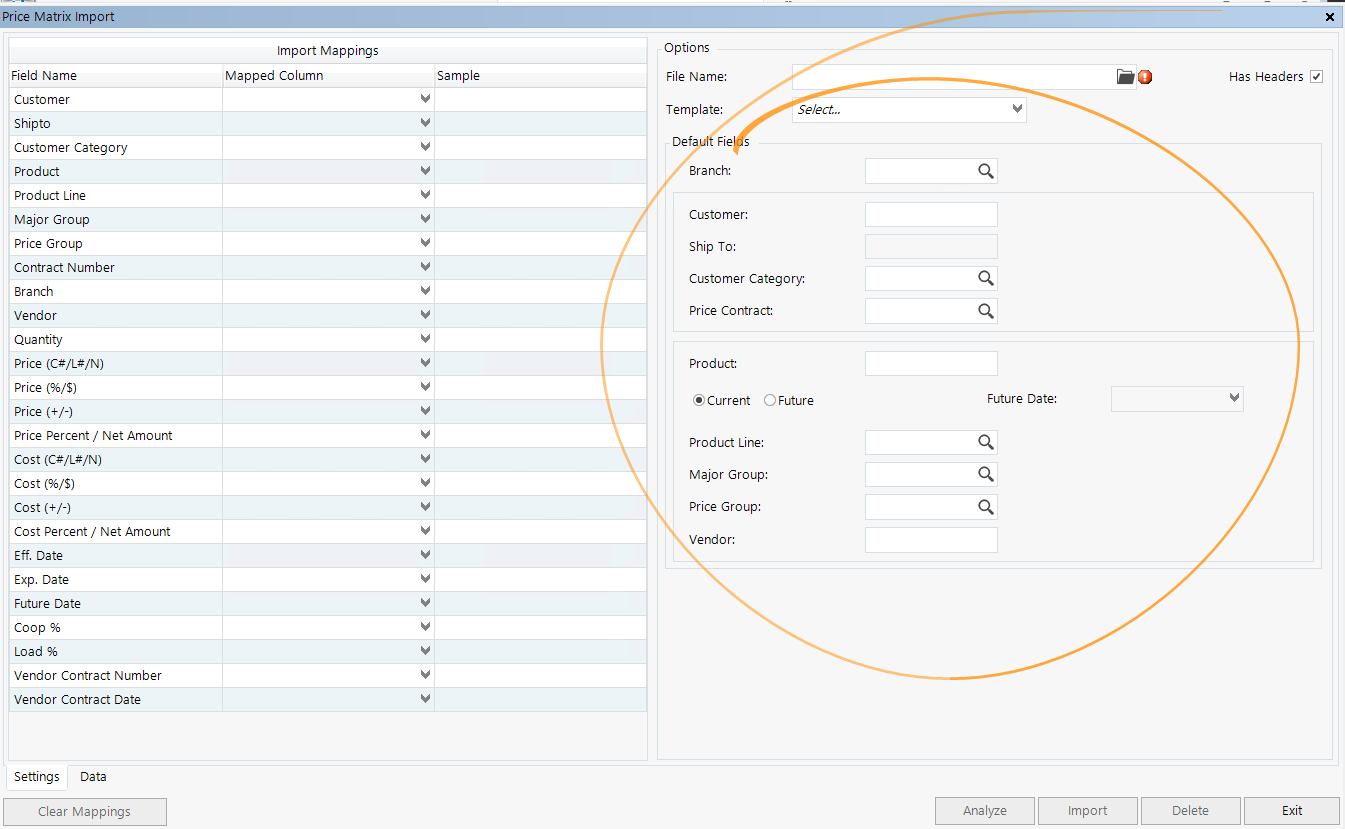The image size is (1345, 829).
Task: Select the Settings tab
Action: 36,776
